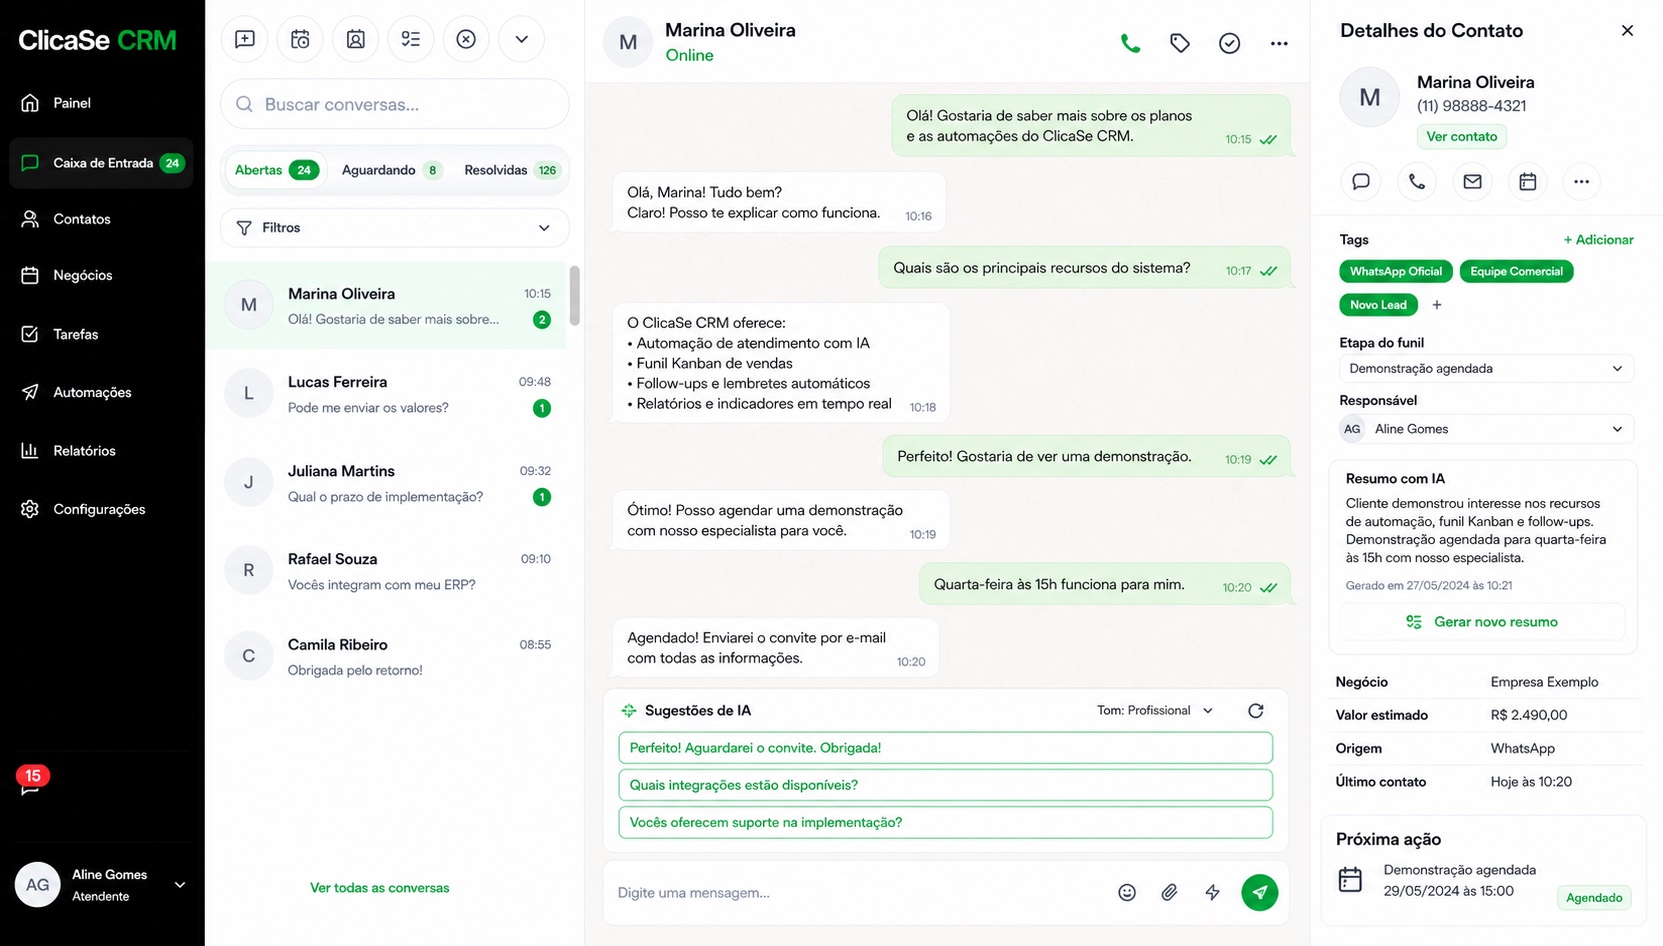Attach a file with the paperclip icon
Viewport: 1663px width, 946px height.
tap(1169, 893)
